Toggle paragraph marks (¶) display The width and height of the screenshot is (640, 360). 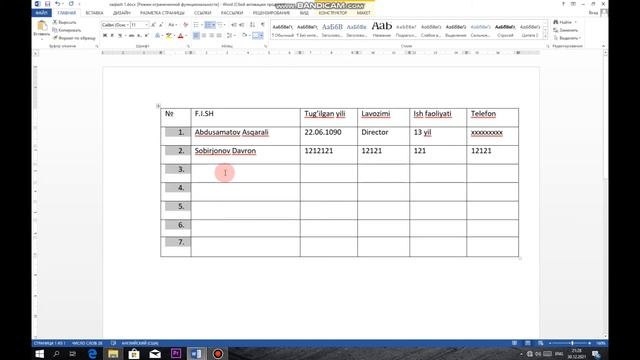click(262, 25)
